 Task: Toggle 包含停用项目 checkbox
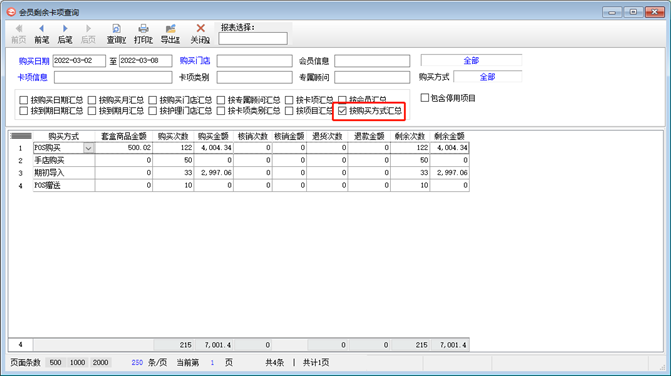point(425,98)
